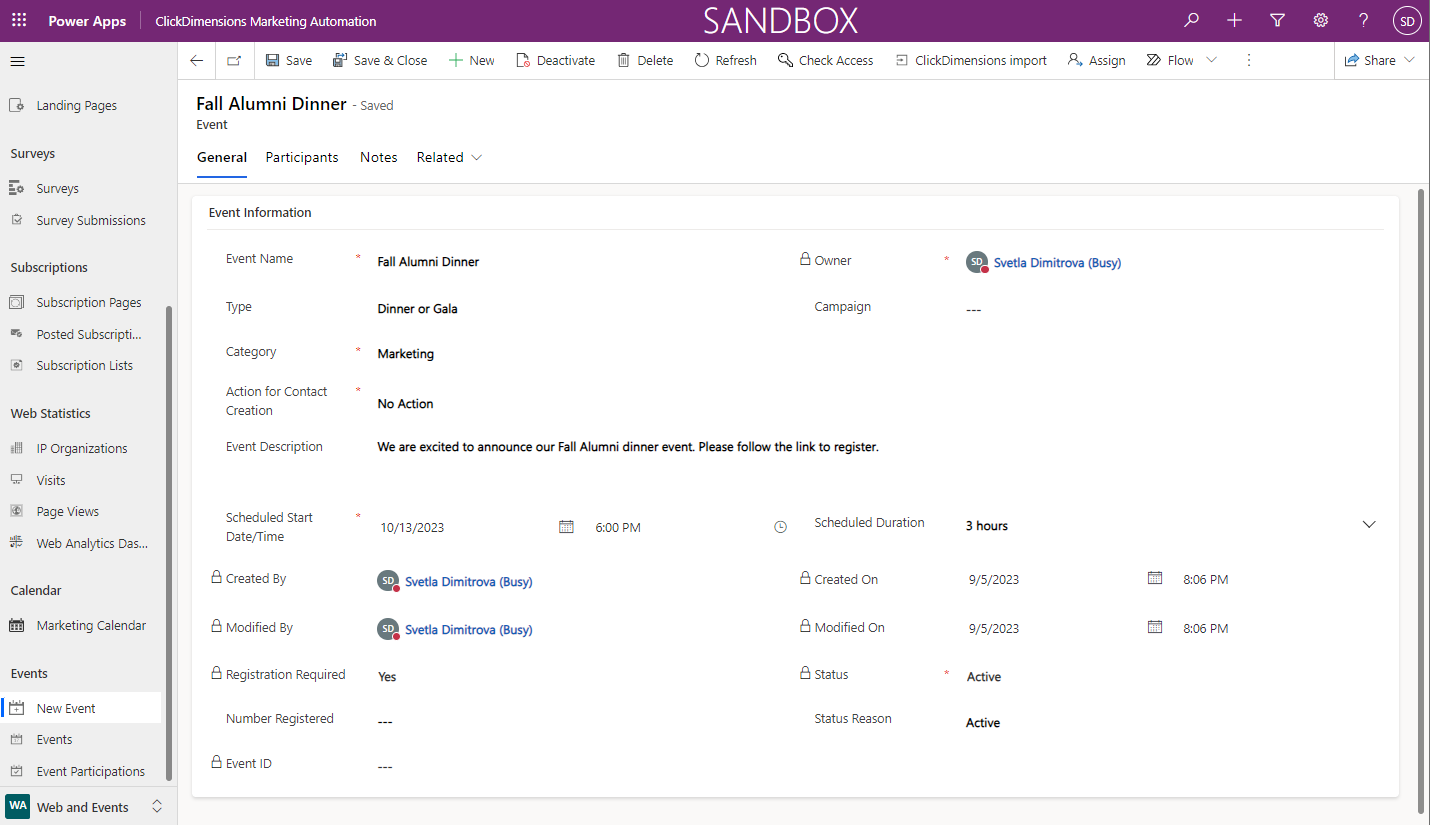Viewport: 1430px width, 825px height.
Task: Expand the Scheduled Duration dropdown arrow
Action: pyautogui.click(x=1369, y=525)
